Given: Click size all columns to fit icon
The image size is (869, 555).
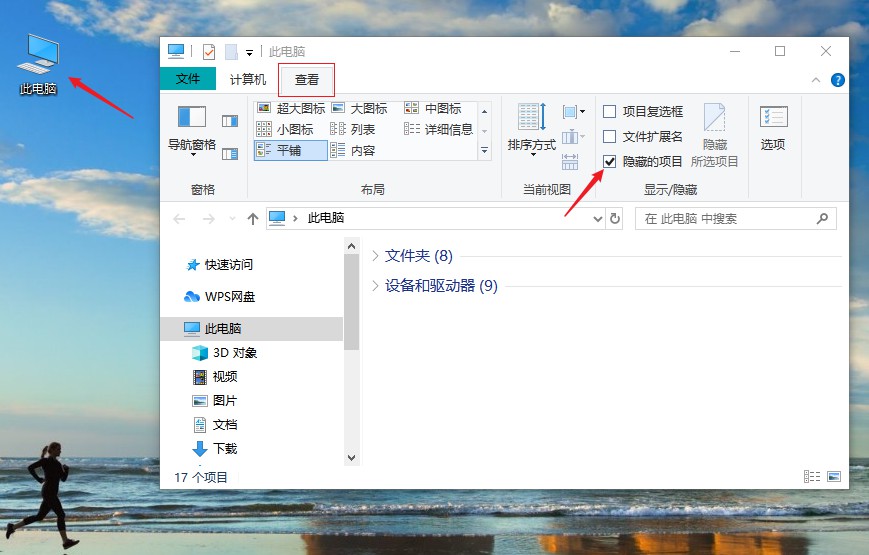Looking at the screenshot, I should point(570,161).
